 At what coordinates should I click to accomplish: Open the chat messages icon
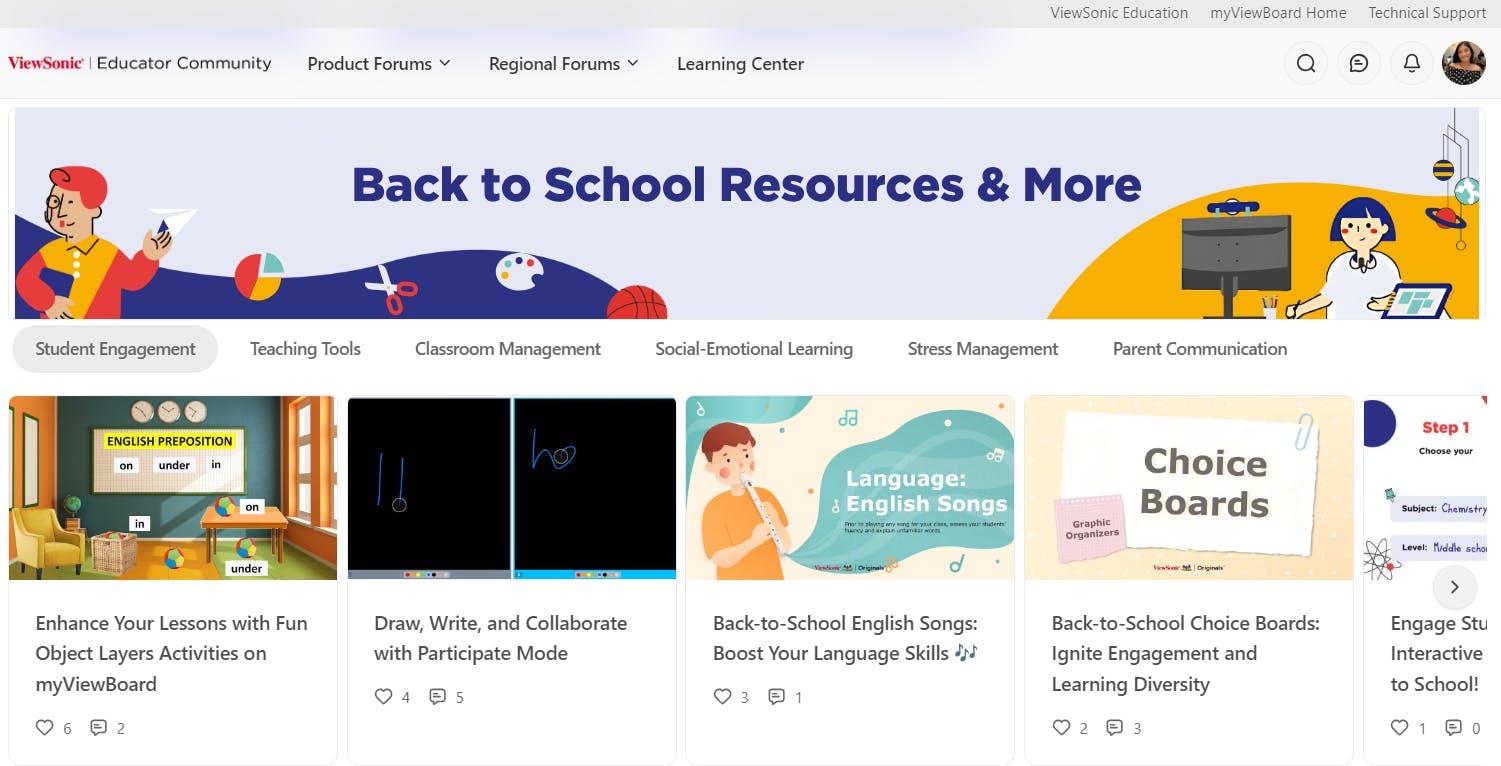pos(1359,64)
